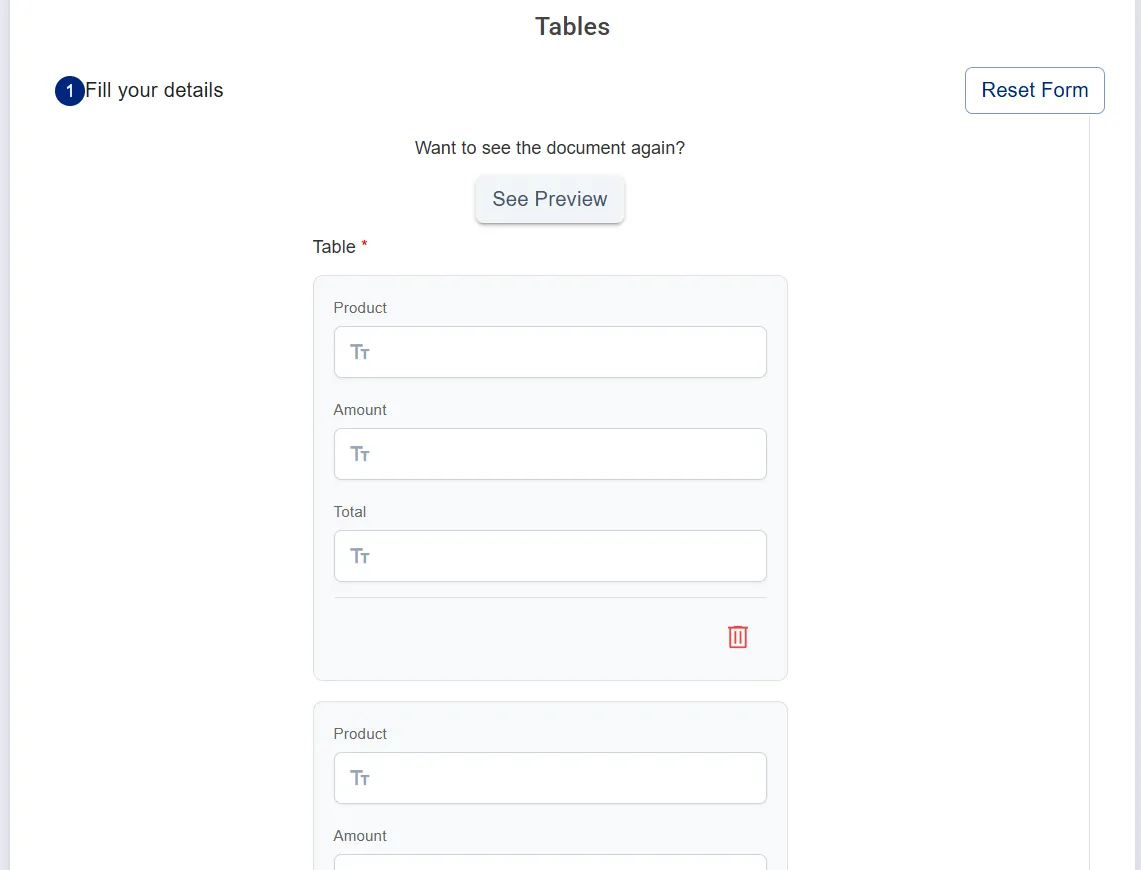Click the 'Tables' page heading
1141x870 pixels.
572,26
